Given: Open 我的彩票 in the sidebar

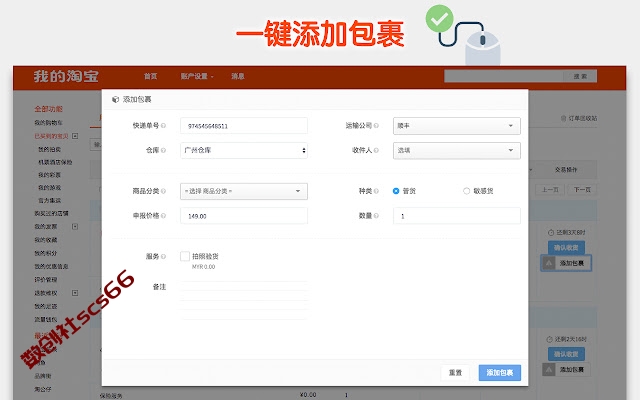Looking at the screenshot, I should pos(49,175).
